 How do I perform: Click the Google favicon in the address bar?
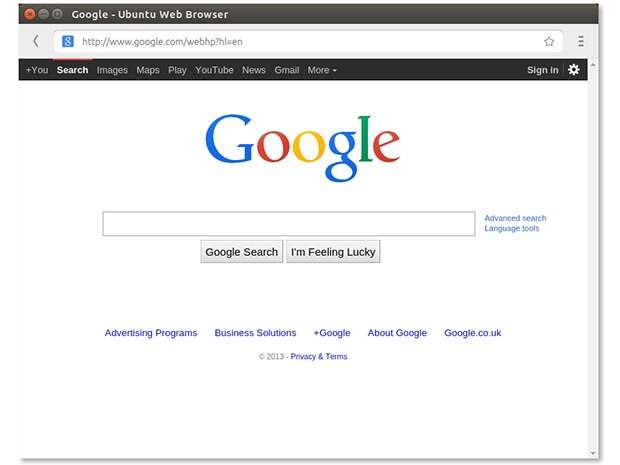[x=68, y=42]
